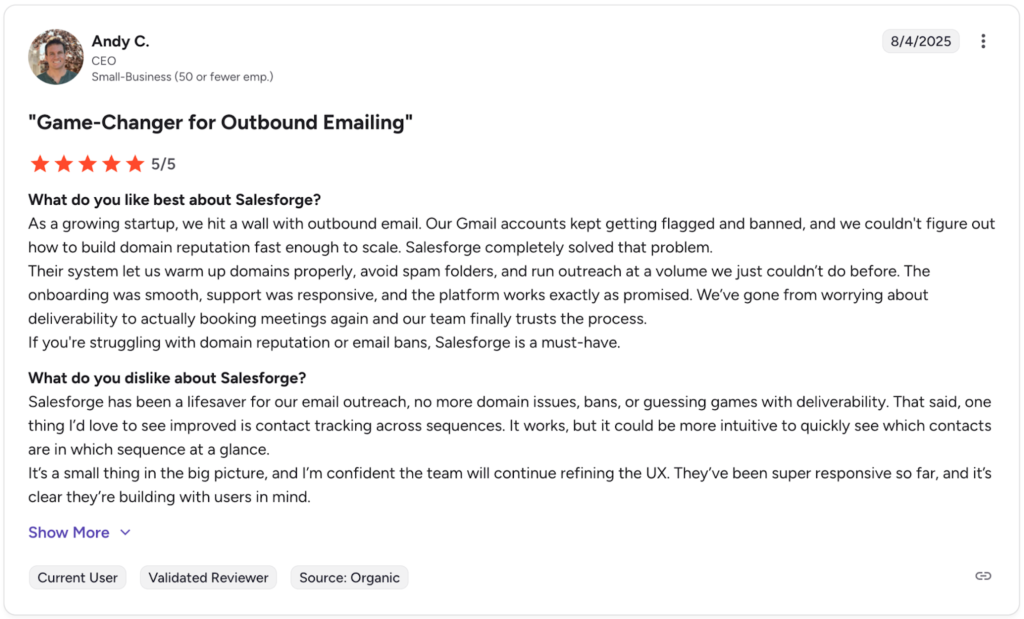The height and width of the screenshot is (619, 1024).
Task: Click the third star of the 5-star rating
Action: coord(89,163)
